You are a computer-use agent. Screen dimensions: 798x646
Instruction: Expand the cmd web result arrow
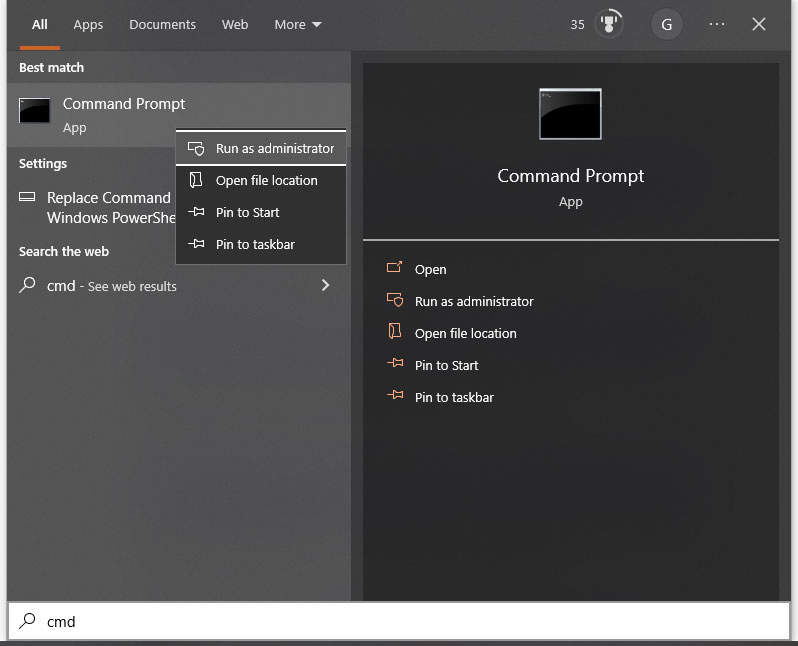(326, 285)
